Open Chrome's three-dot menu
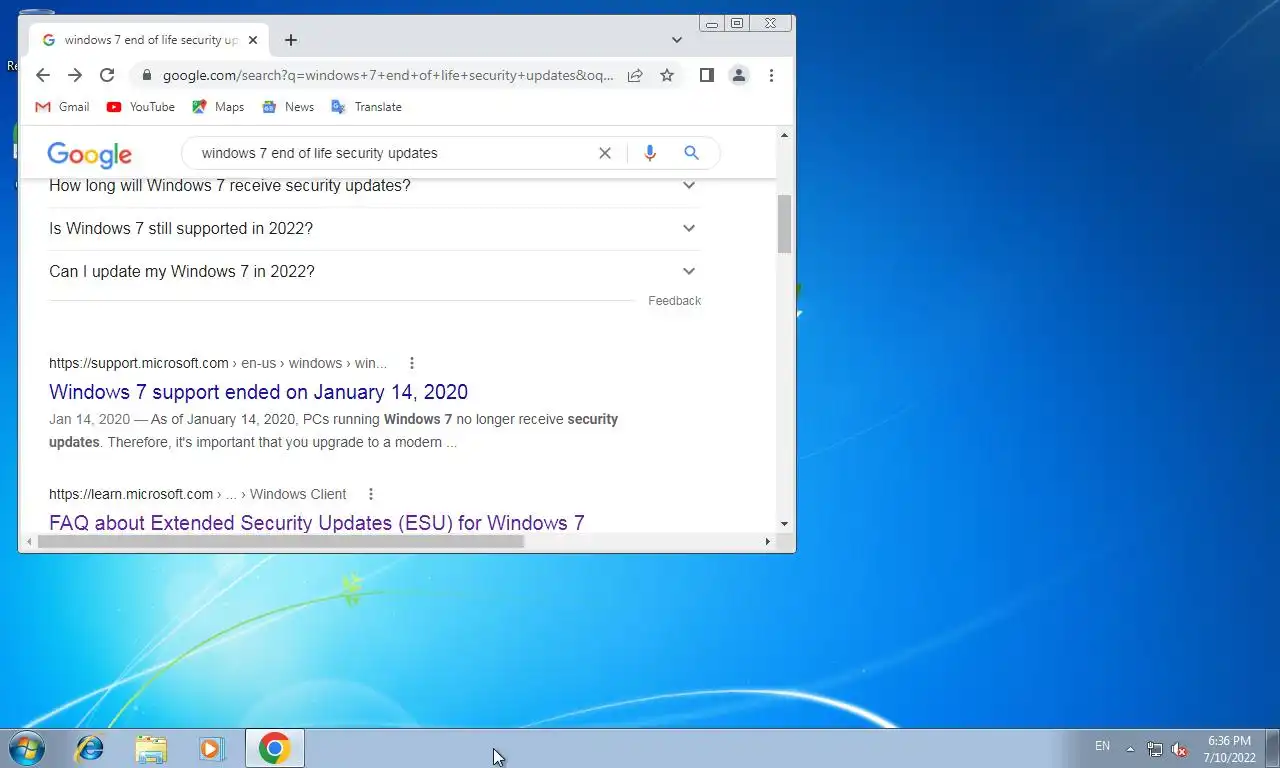Screen dimensions: 1280x768 771,75
